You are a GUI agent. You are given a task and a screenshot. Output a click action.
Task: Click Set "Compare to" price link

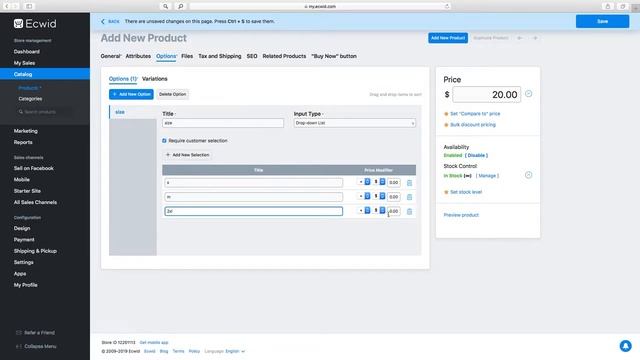pos(475,114)
